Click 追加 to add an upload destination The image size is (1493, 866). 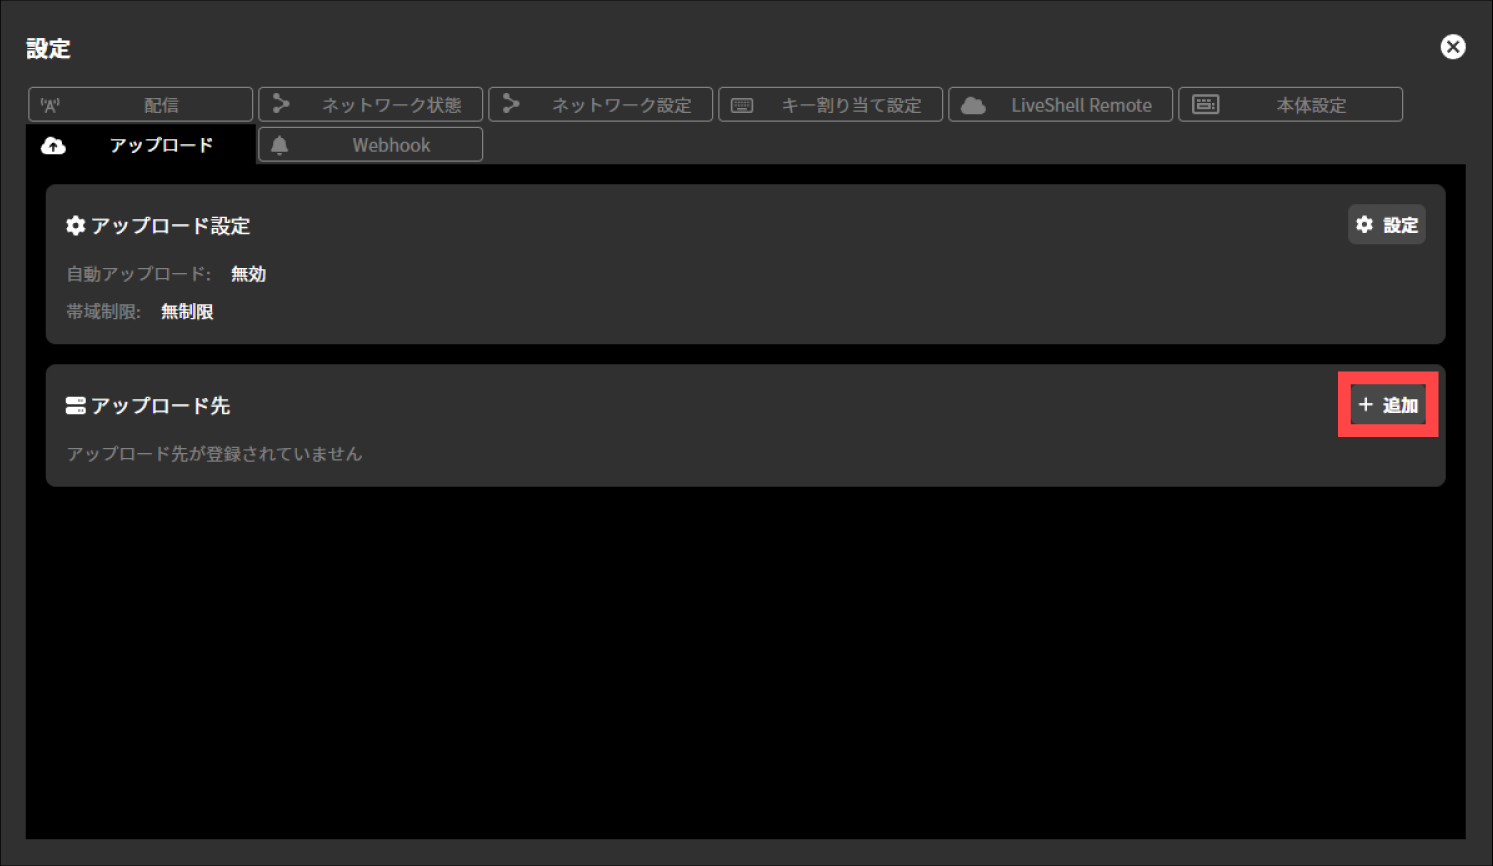[x=1388, y=405]
